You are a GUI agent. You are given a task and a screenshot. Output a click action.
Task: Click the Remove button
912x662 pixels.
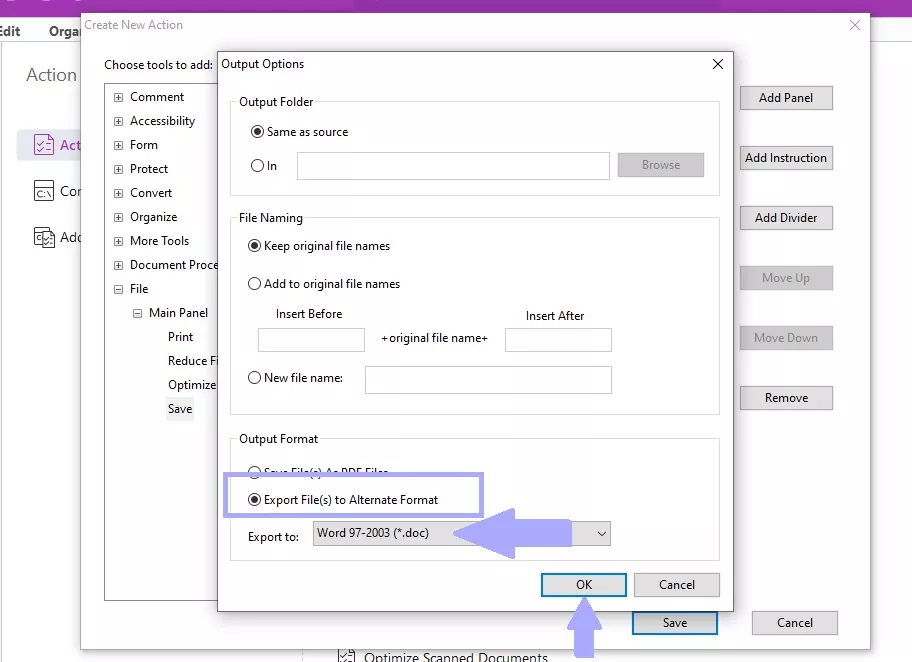click(786, 398)
